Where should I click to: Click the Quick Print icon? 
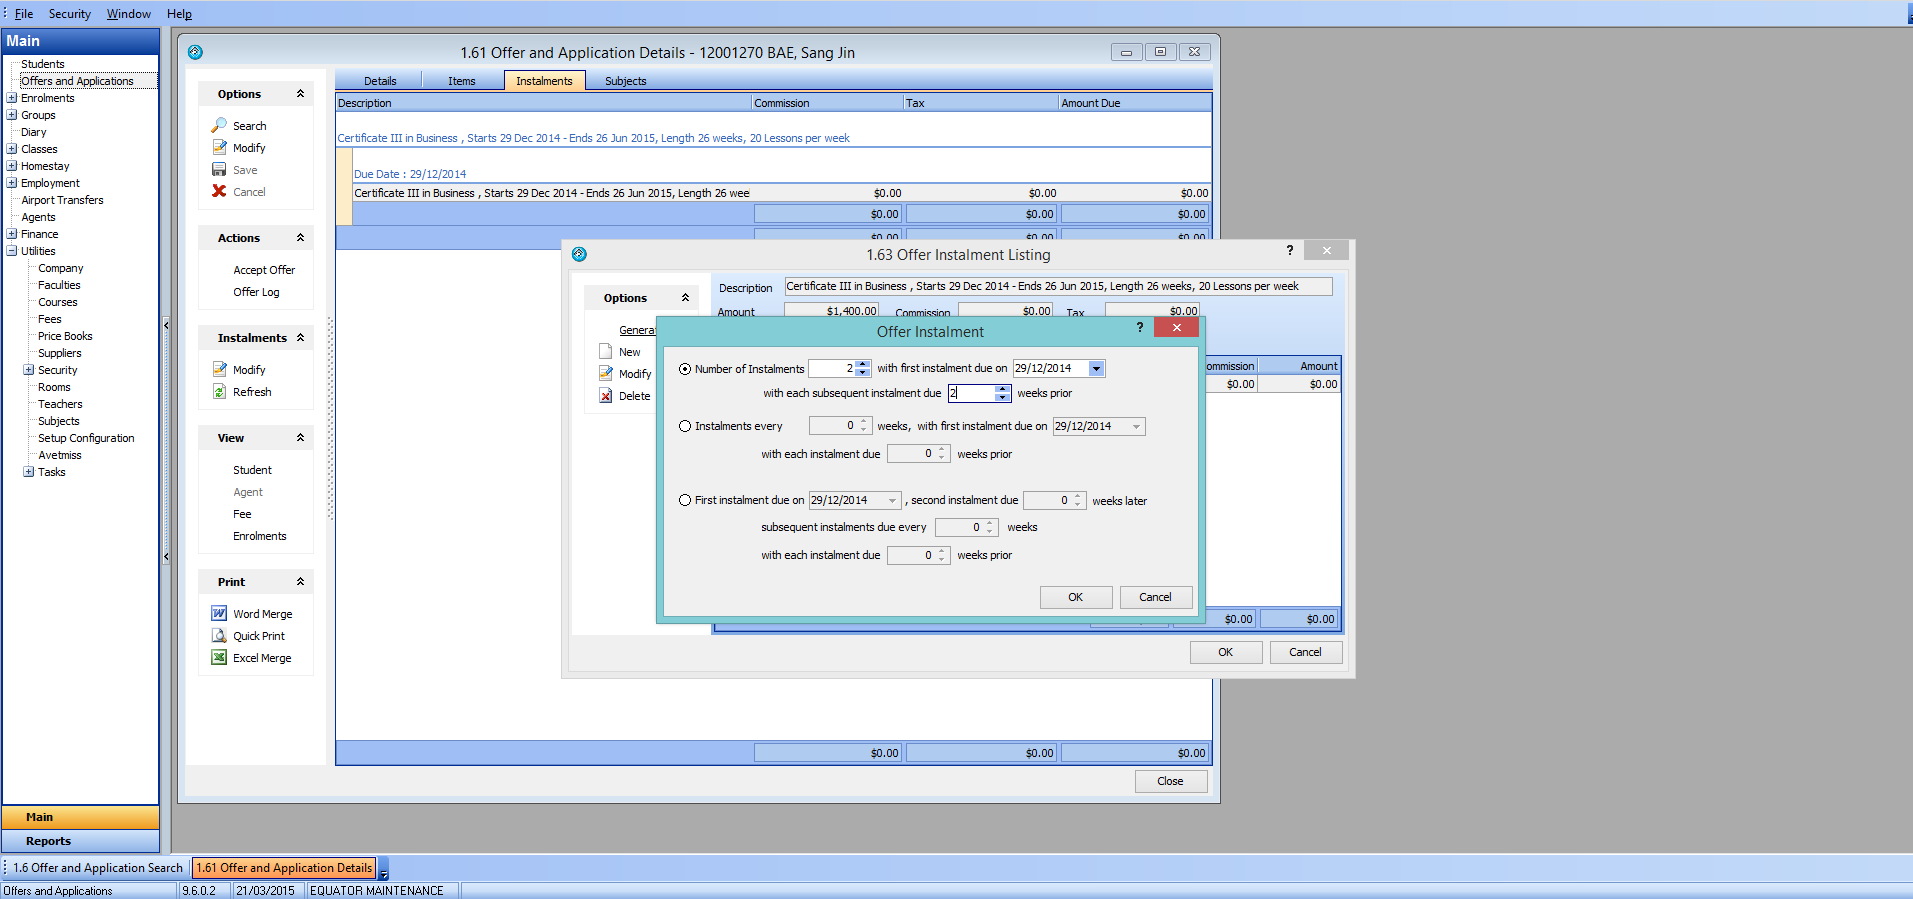click(x=219, y=636)
